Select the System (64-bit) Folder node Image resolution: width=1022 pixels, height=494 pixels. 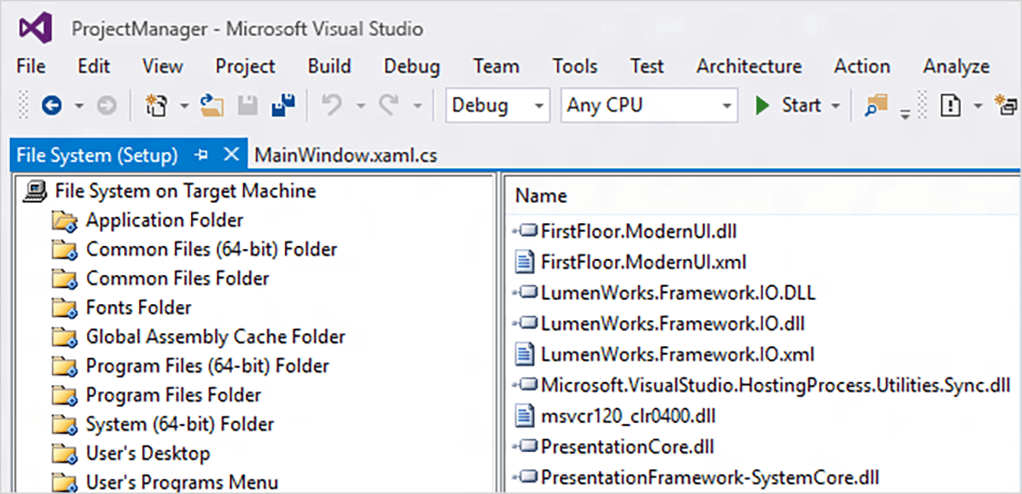tap(180, 424)
